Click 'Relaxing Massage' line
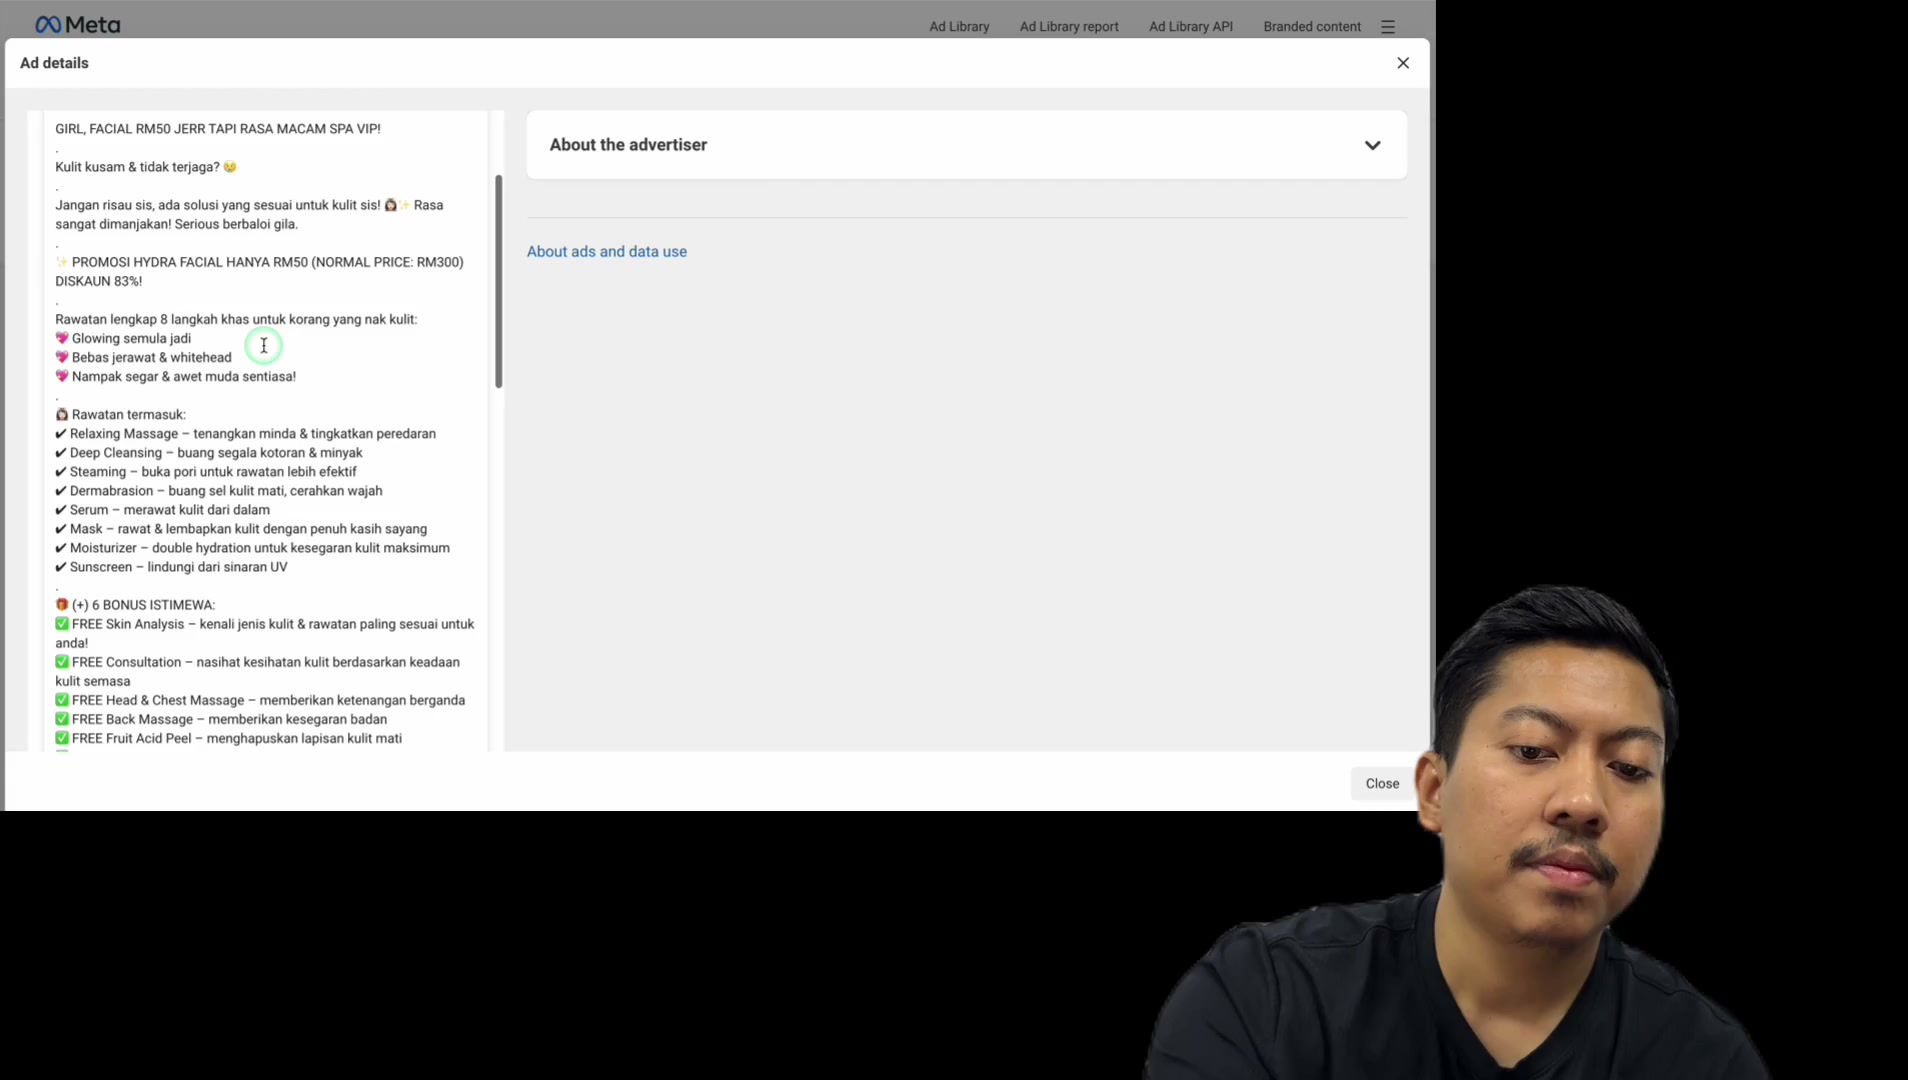Viewport: 1908px width, 1080px height. coord(245,434)
